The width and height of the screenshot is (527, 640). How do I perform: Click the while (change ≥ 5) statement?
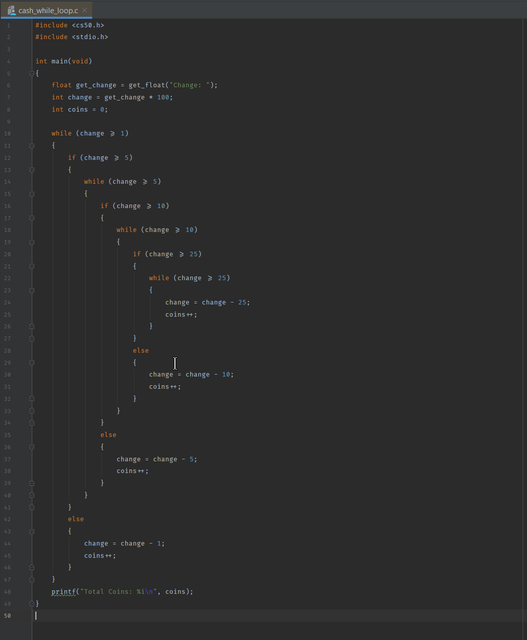(122, 182)
